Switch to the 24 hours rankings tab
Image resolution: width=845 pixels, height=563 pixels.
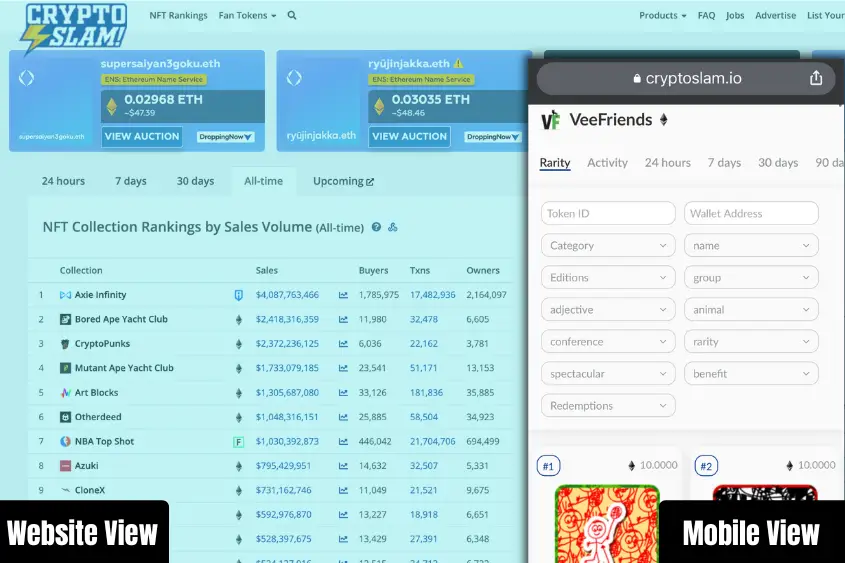[63, 181]
